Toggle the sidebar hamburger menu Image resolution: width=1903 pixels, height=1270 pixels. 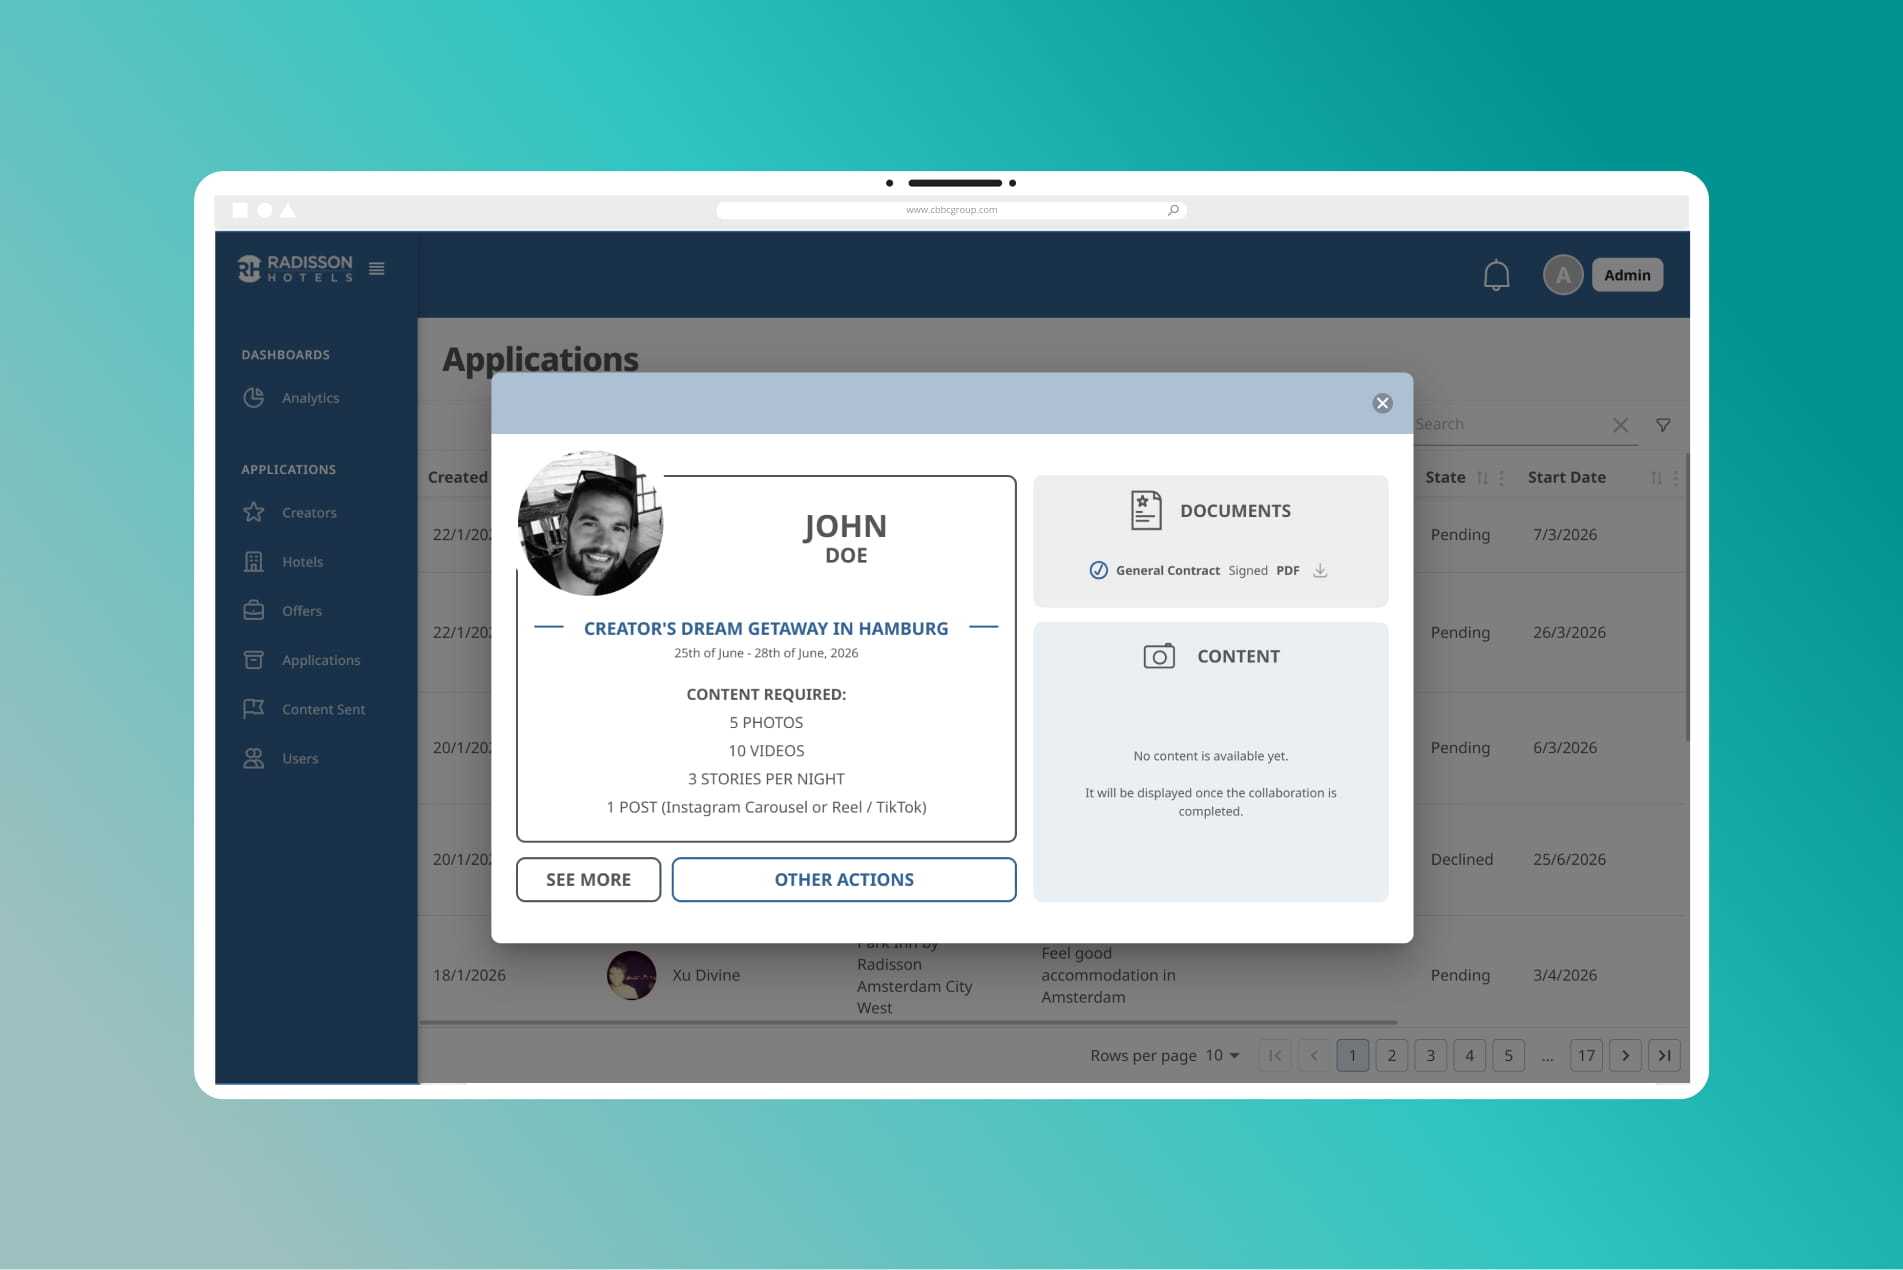377,268
